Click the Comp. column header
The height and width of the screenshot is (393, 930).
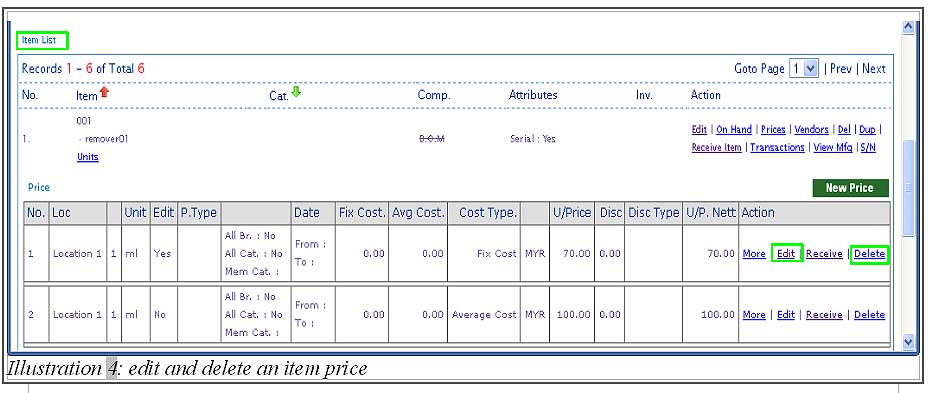[x=434, y=95]
